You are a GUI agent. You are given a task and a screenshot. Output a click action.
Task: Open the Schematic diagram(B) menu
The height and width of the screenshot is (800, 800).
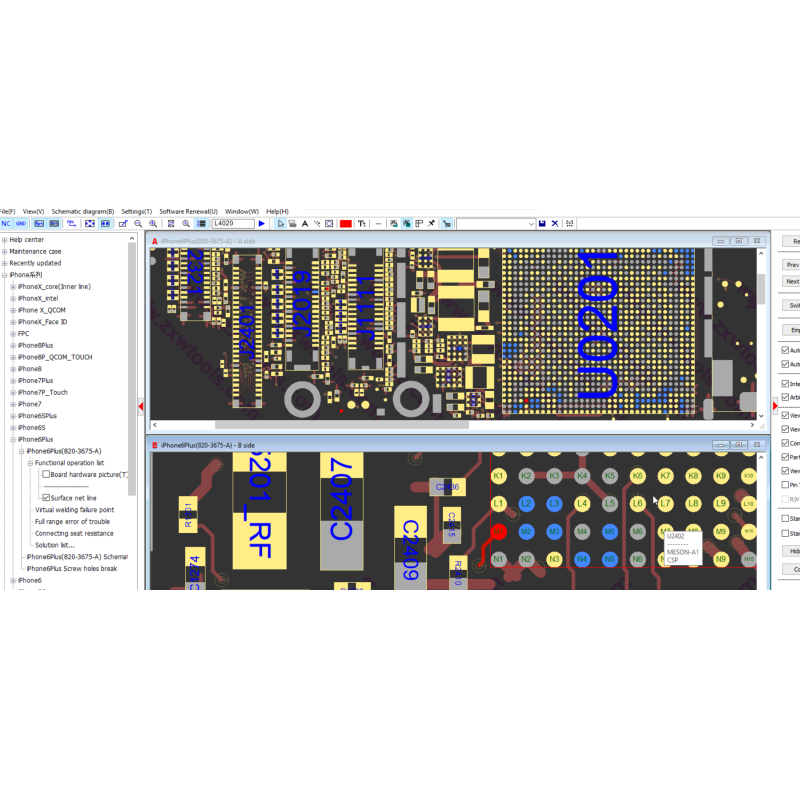coord(83,212)
